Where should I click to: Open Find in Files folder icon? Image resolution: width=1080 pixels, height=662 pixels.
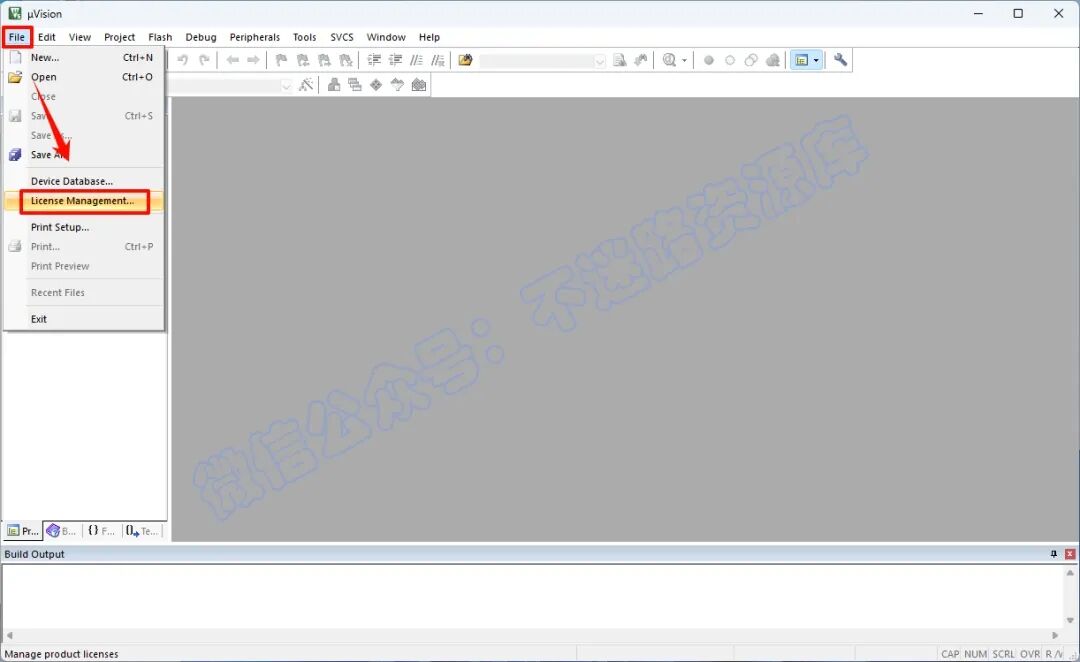466,60
